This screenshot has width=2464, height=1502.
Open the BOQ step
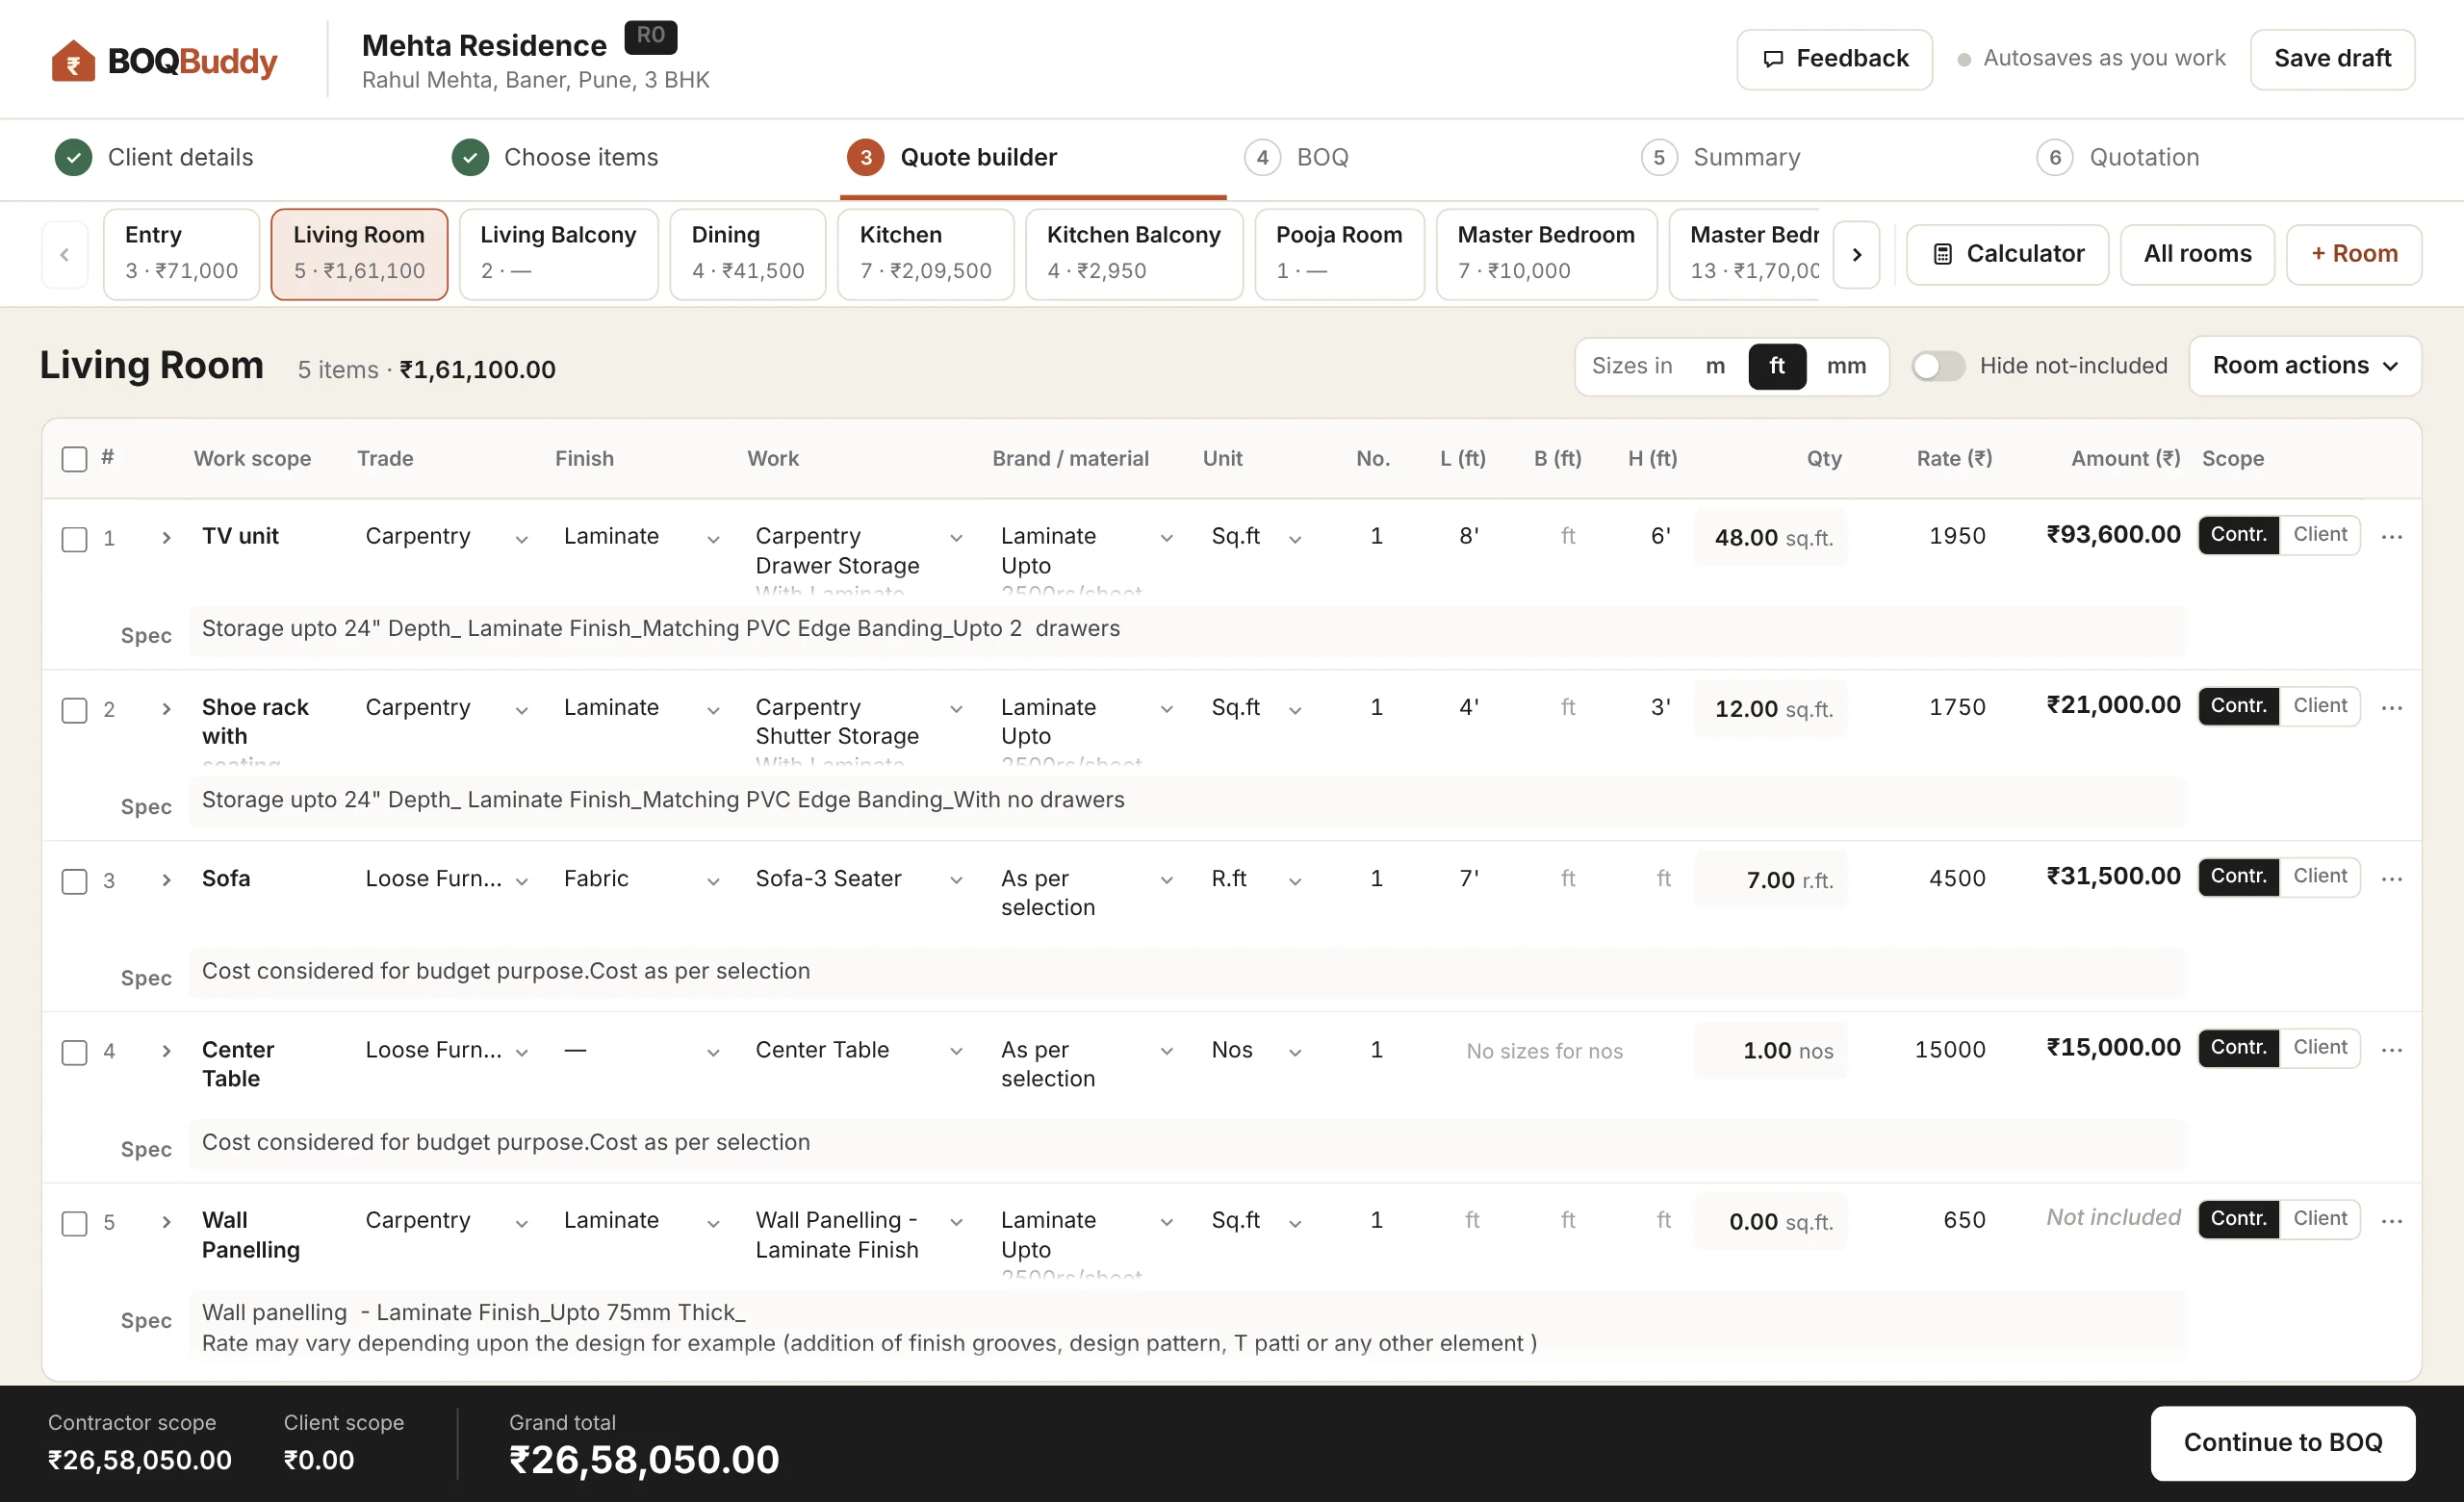tap(1297, 157)
